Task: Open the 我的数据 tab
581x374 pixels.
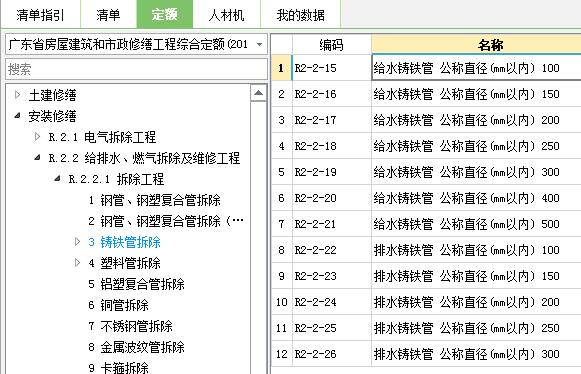Action: [x=301, y=15]
